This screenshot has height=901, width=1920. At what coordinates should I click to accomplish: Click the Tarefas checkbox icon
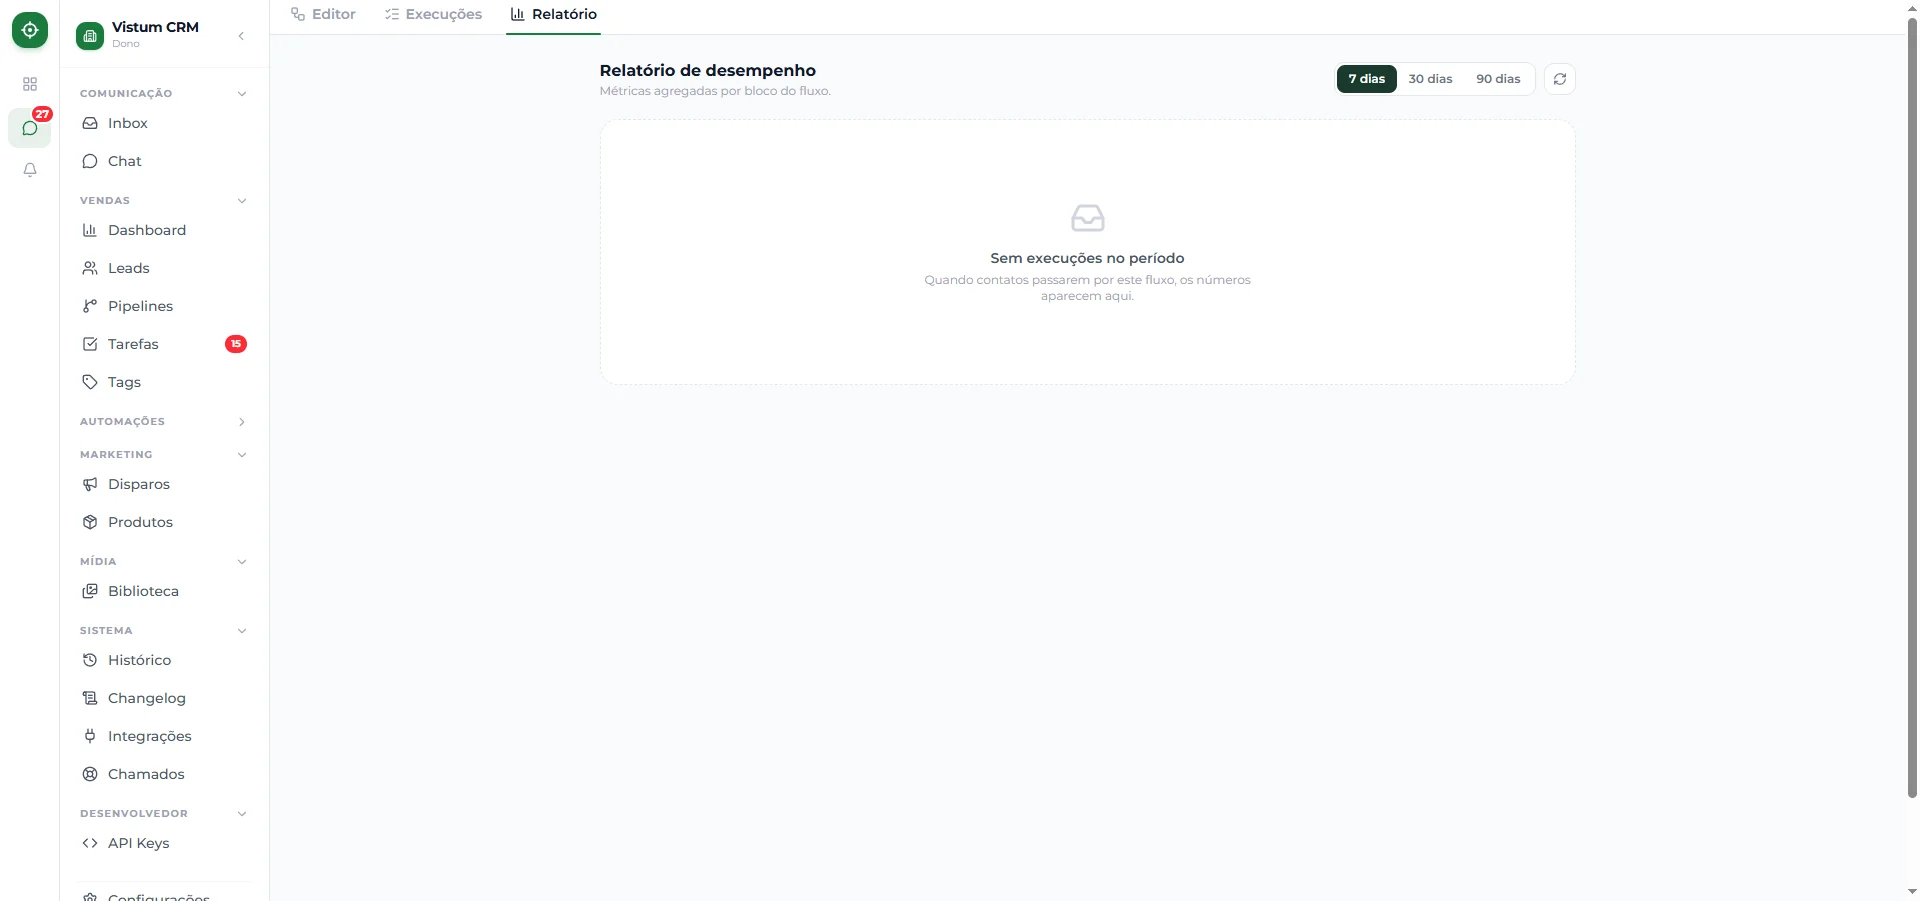click(x=90, y=344)
